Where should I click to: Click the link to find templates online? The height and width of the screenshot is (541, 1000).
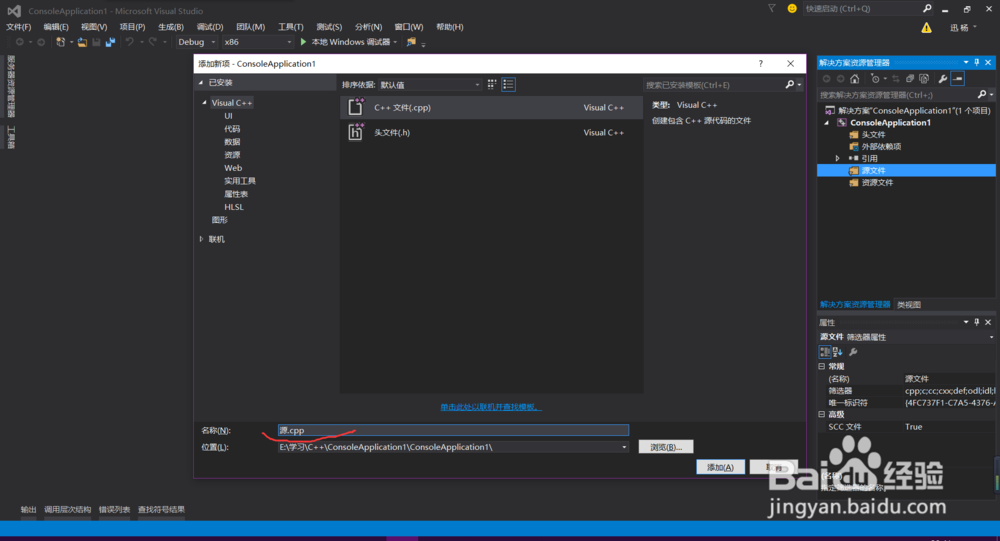(491, 407)
